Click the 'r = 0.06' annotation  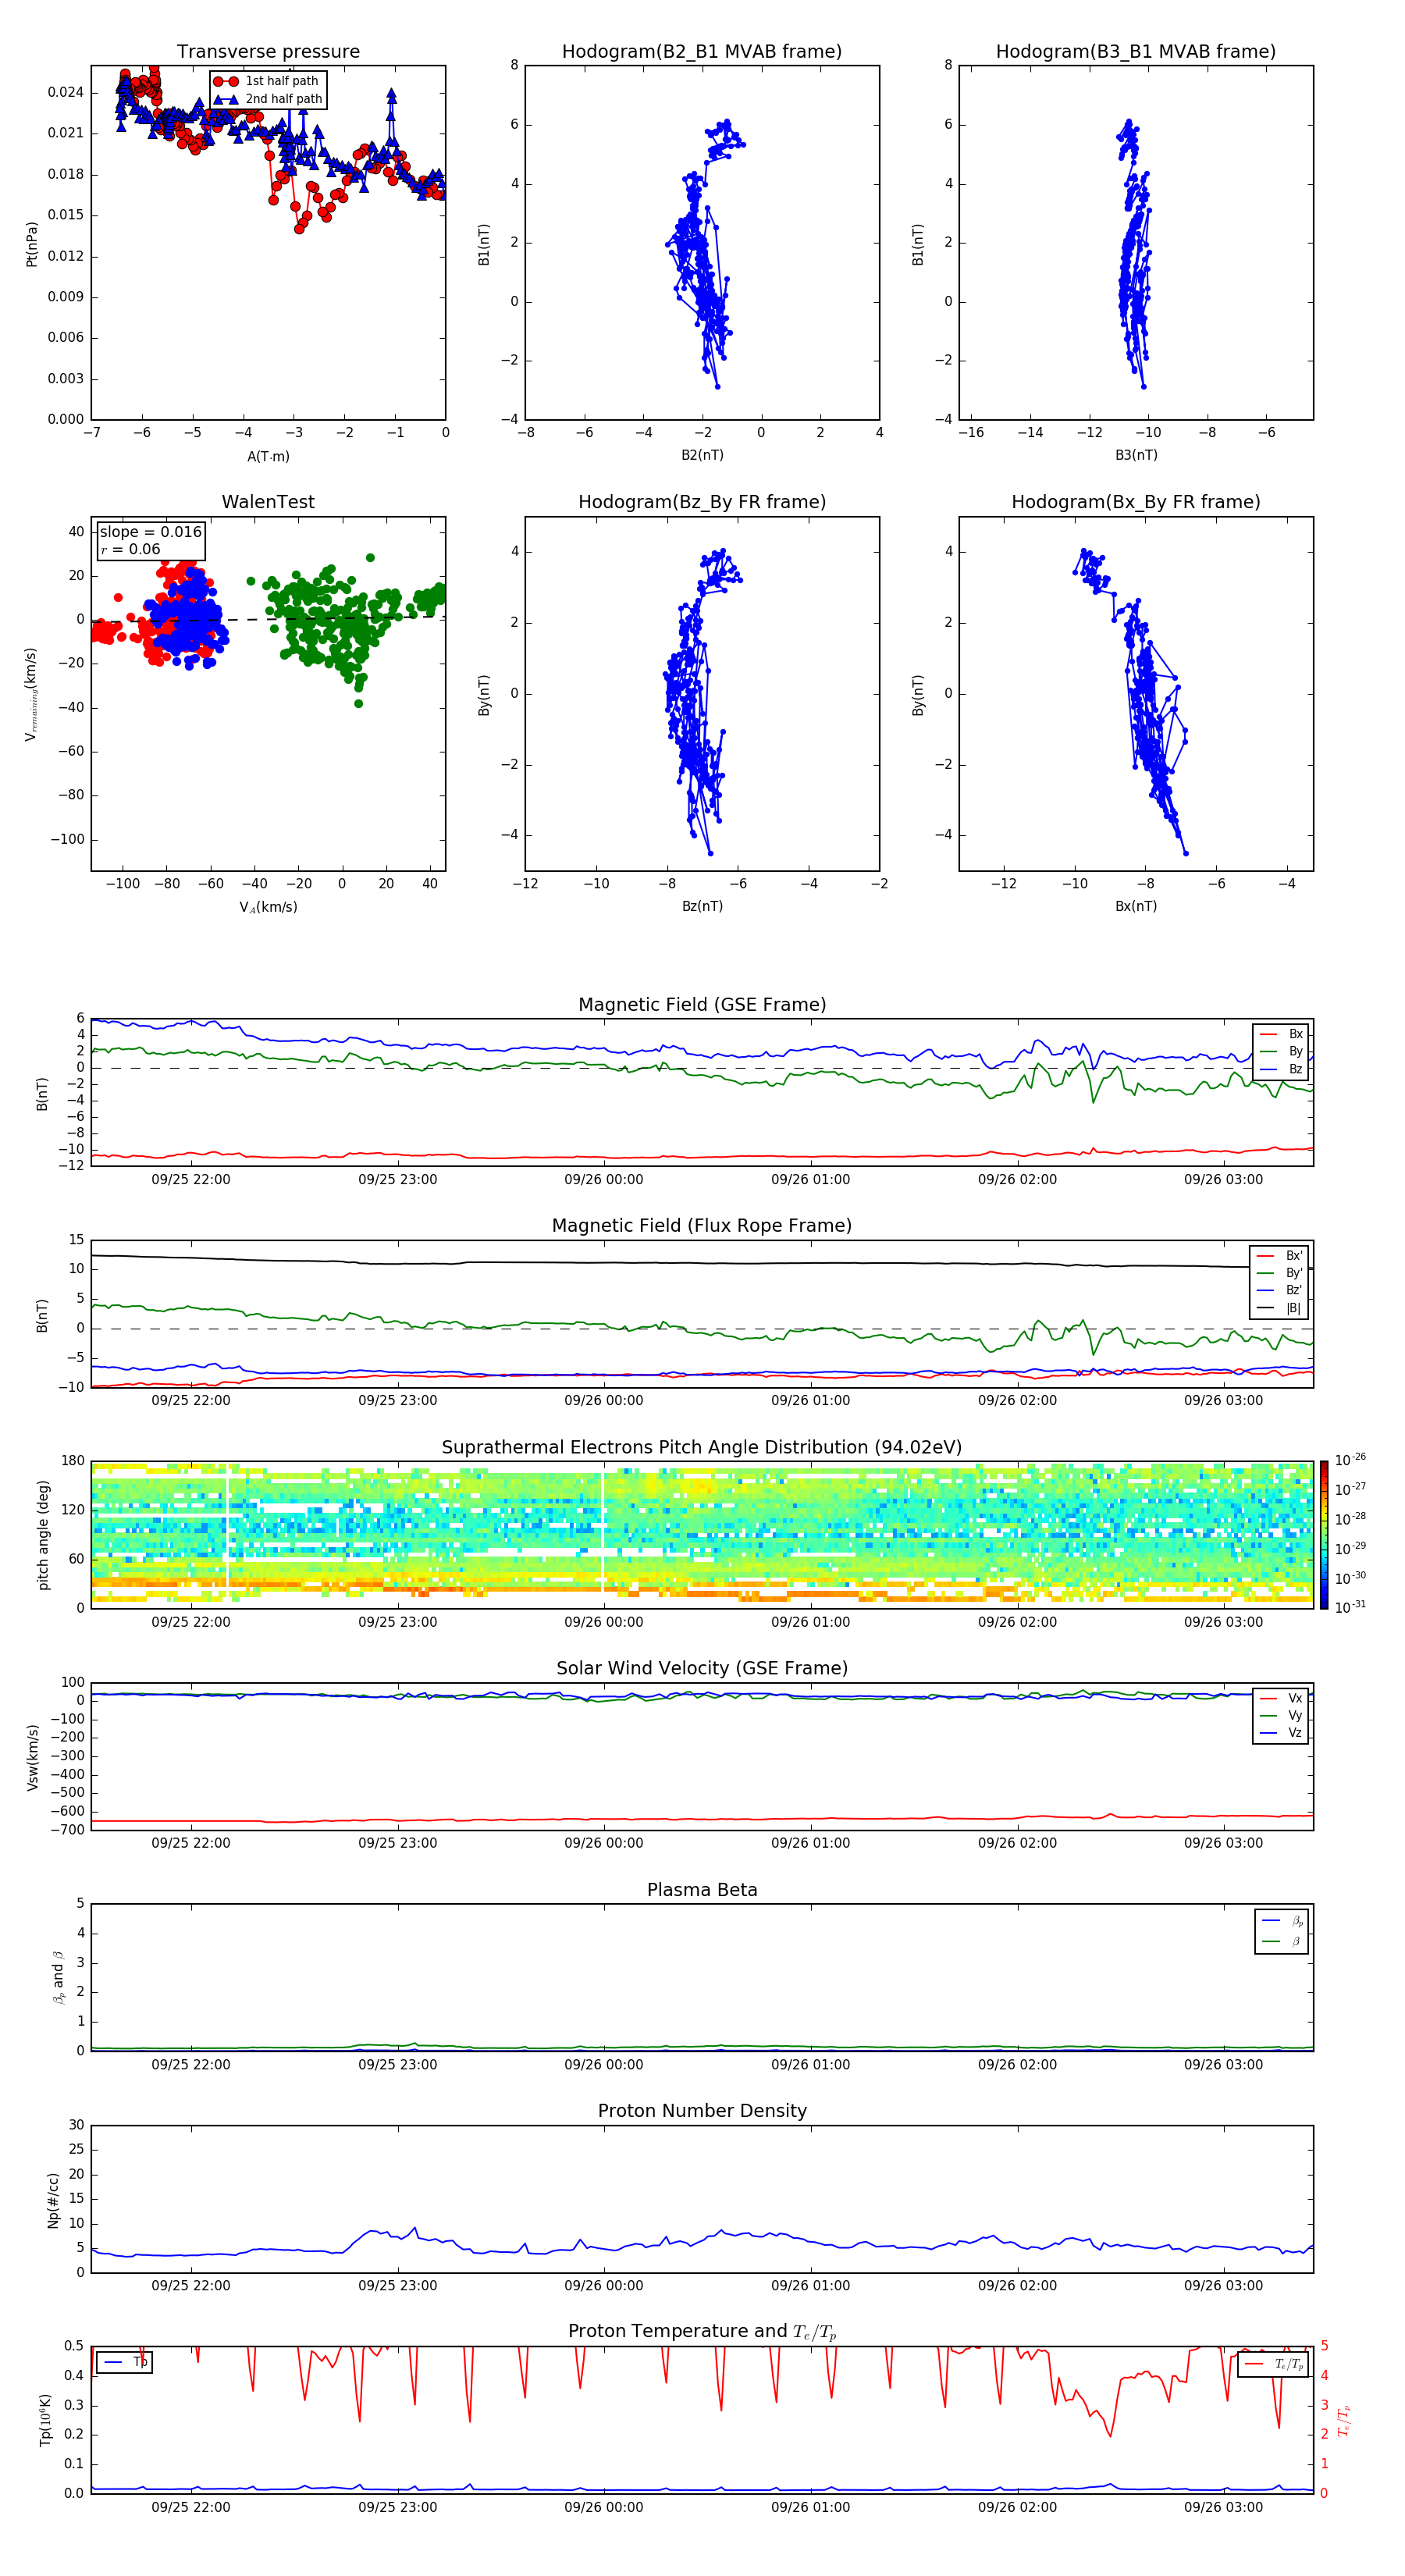tap(131, 549)
